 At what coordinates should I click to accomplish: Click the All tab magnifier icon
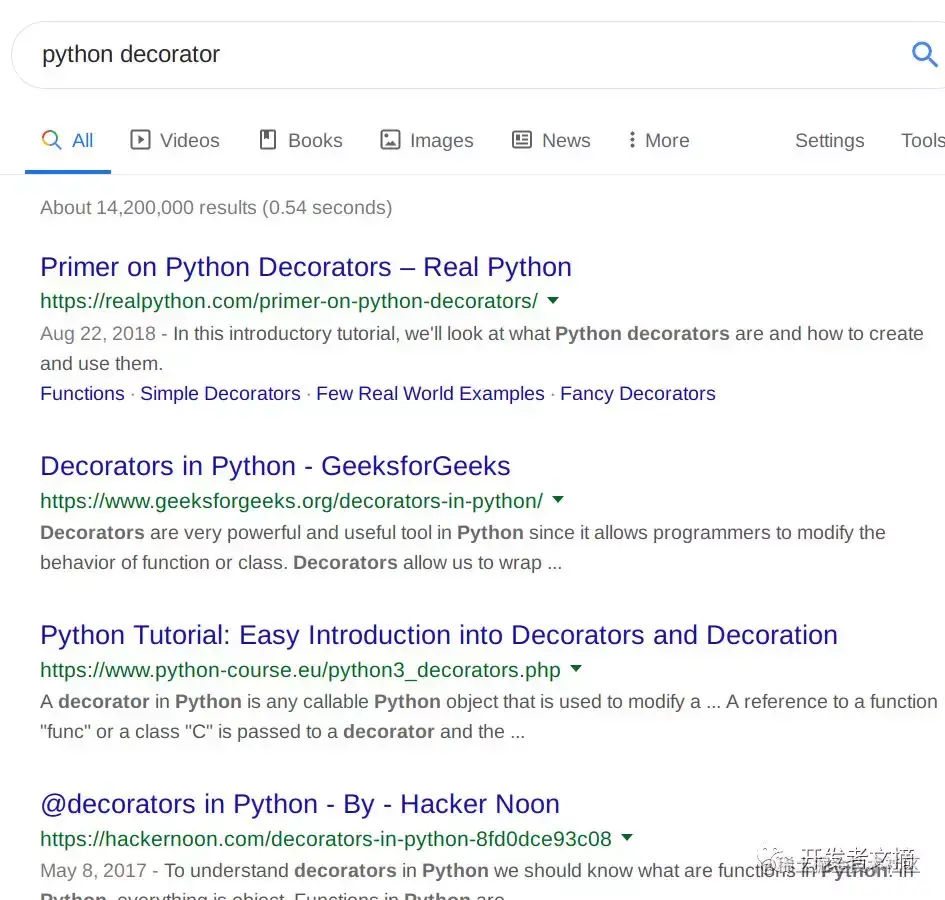click(x=51, y=140)
